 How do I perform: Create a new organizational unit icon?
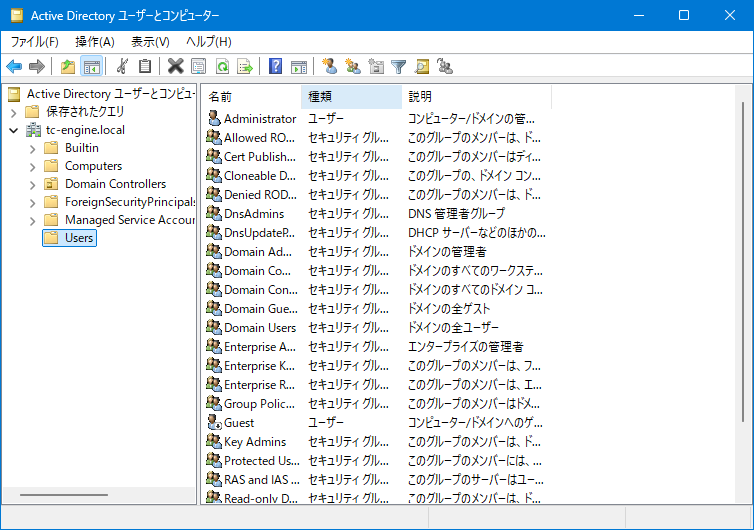point(376,66)
